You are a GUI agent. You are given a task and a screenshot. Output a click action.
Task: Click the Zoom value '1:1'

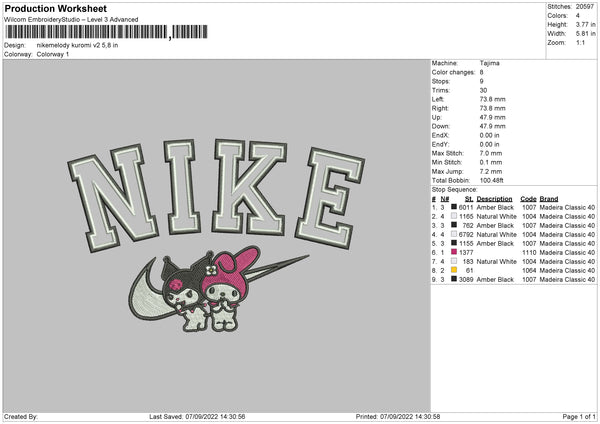(x=580, y=42)
